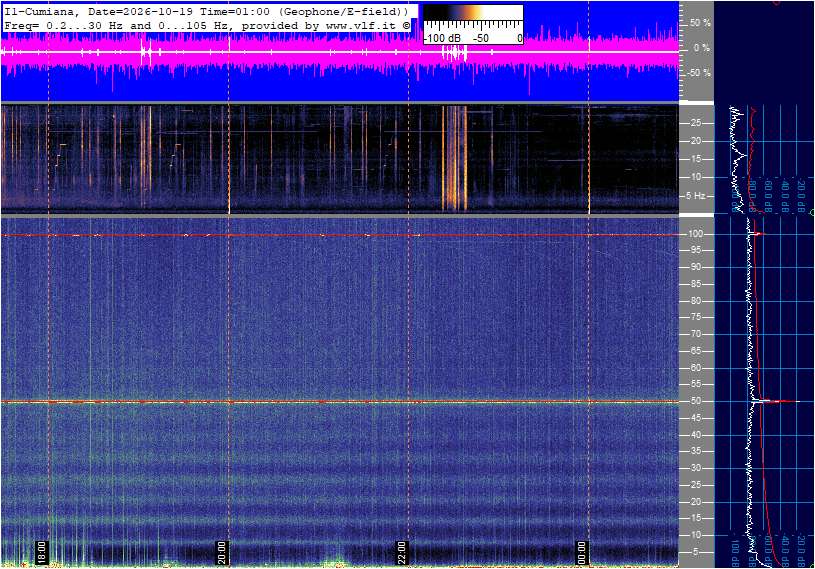Click the 55 tick on E-field frequency axis
Viewport: 815px width, 569px height.
(695, 385)
